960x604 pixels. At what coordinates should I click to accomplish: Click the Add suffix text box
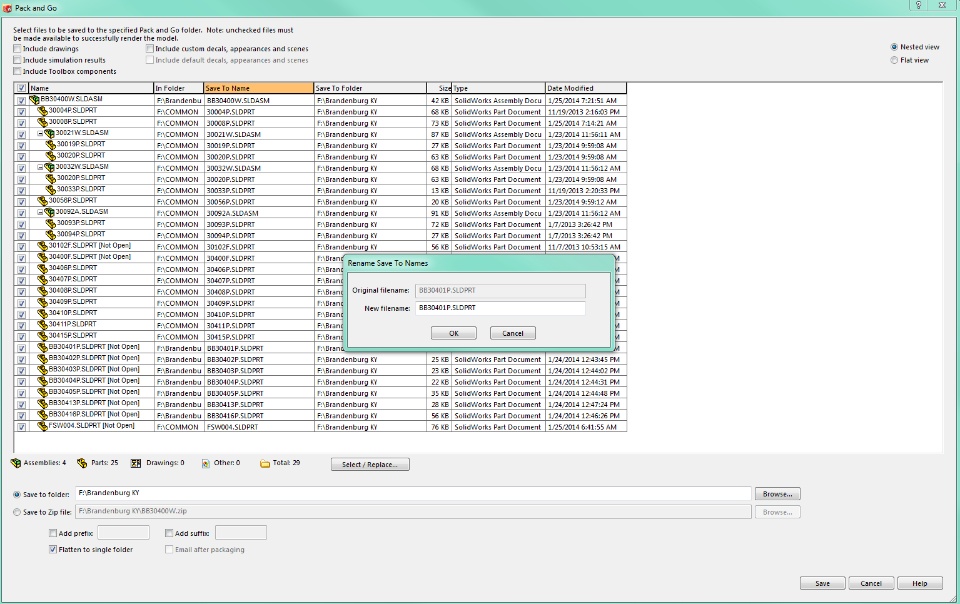[x=241, y=533]
